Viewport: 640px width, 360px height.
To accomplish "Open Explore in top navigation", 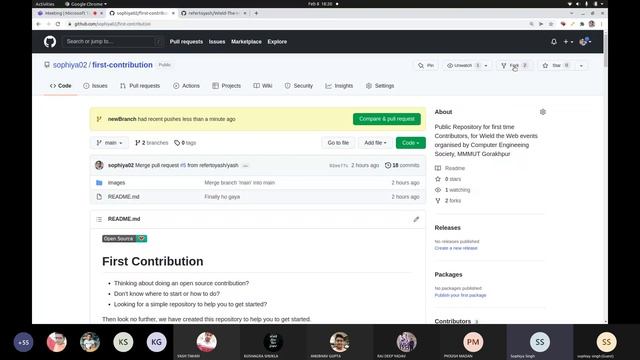I will coord(277,42).
